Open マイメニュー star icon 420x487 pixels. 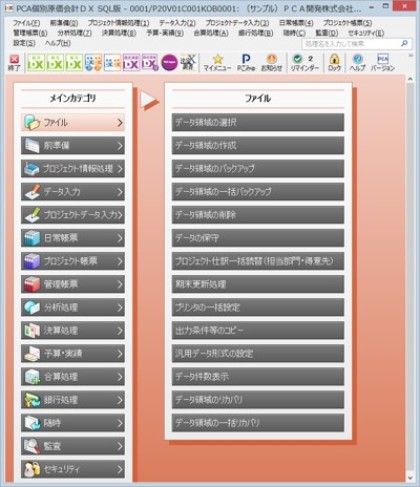tap(217, 63)
